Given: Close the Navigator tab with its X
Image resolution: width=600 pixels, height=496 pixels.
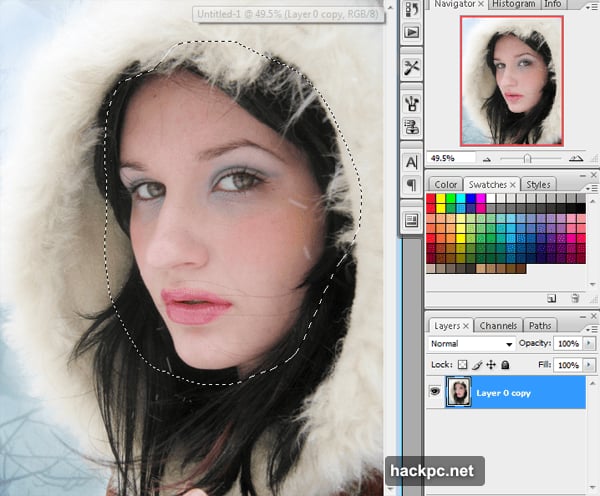Looking at the screenshot, I should pos(481,4).
